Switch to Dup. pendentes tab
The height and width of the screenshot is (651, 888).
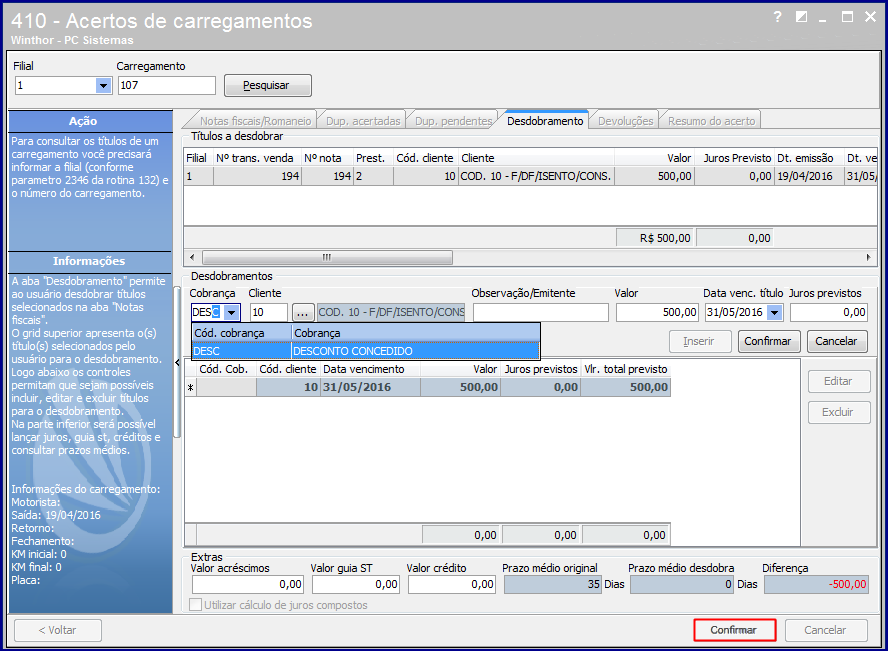pos(453,121)
